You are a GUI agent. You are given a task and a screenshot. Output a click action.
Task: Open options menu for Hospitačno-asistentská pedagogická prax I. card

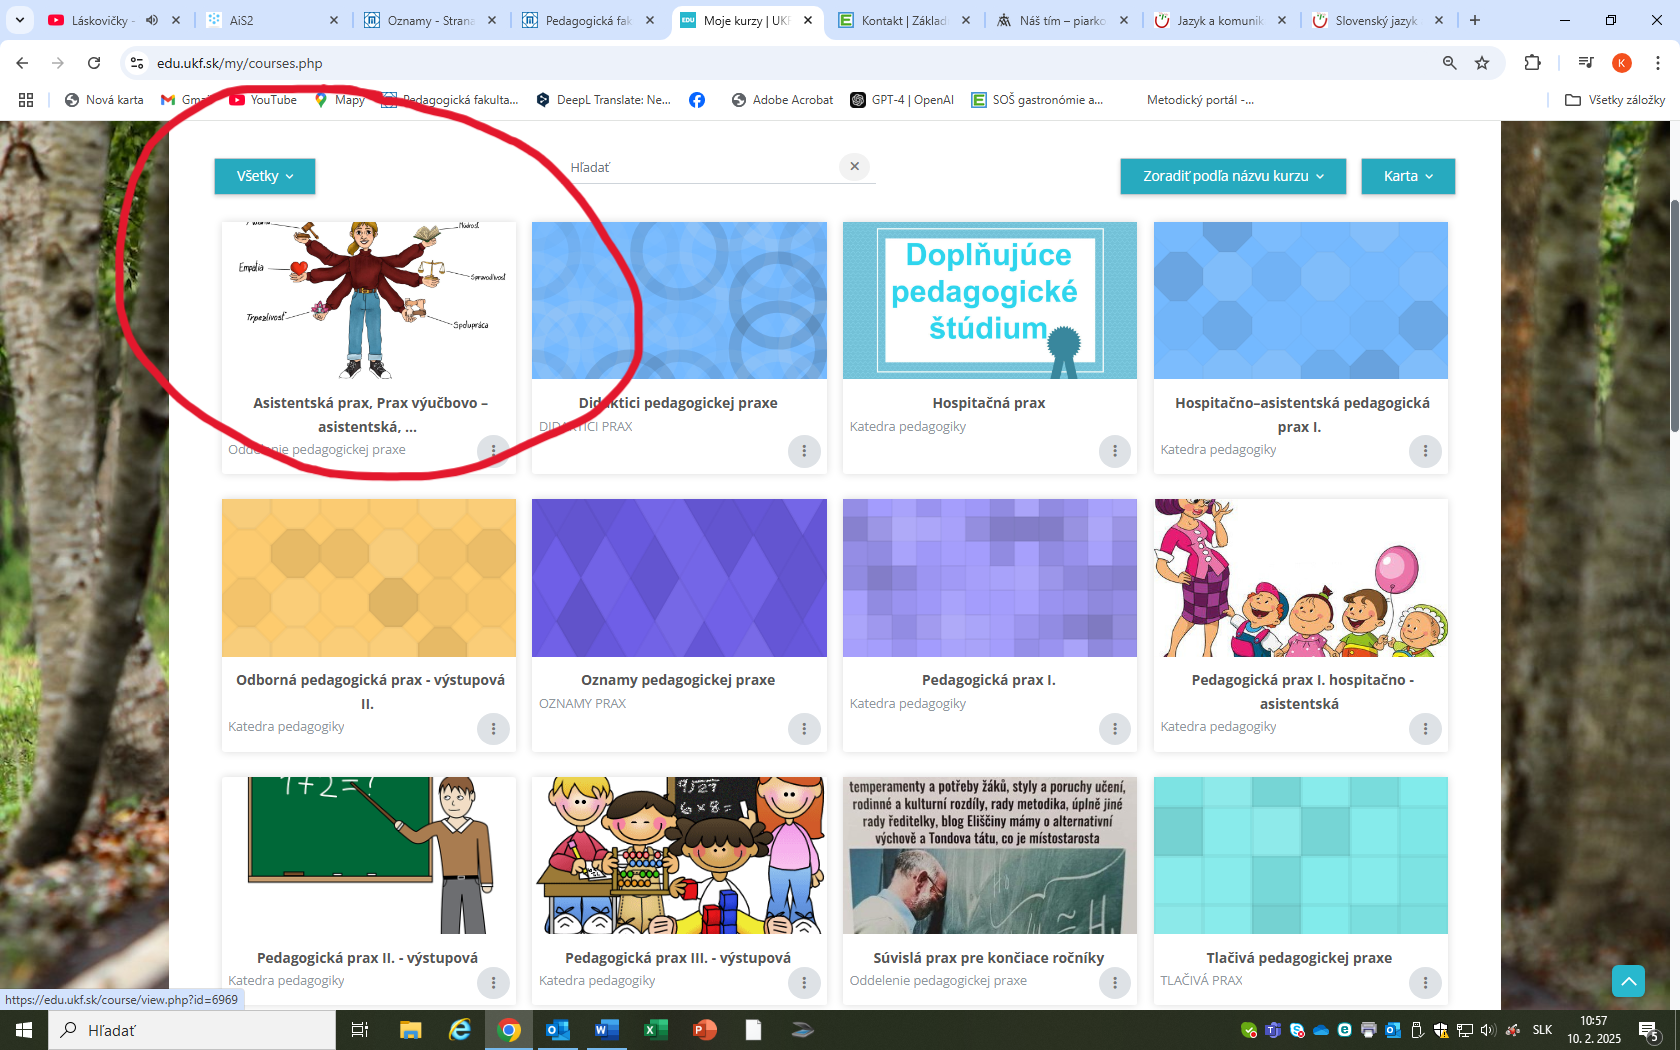point(1425,451)
